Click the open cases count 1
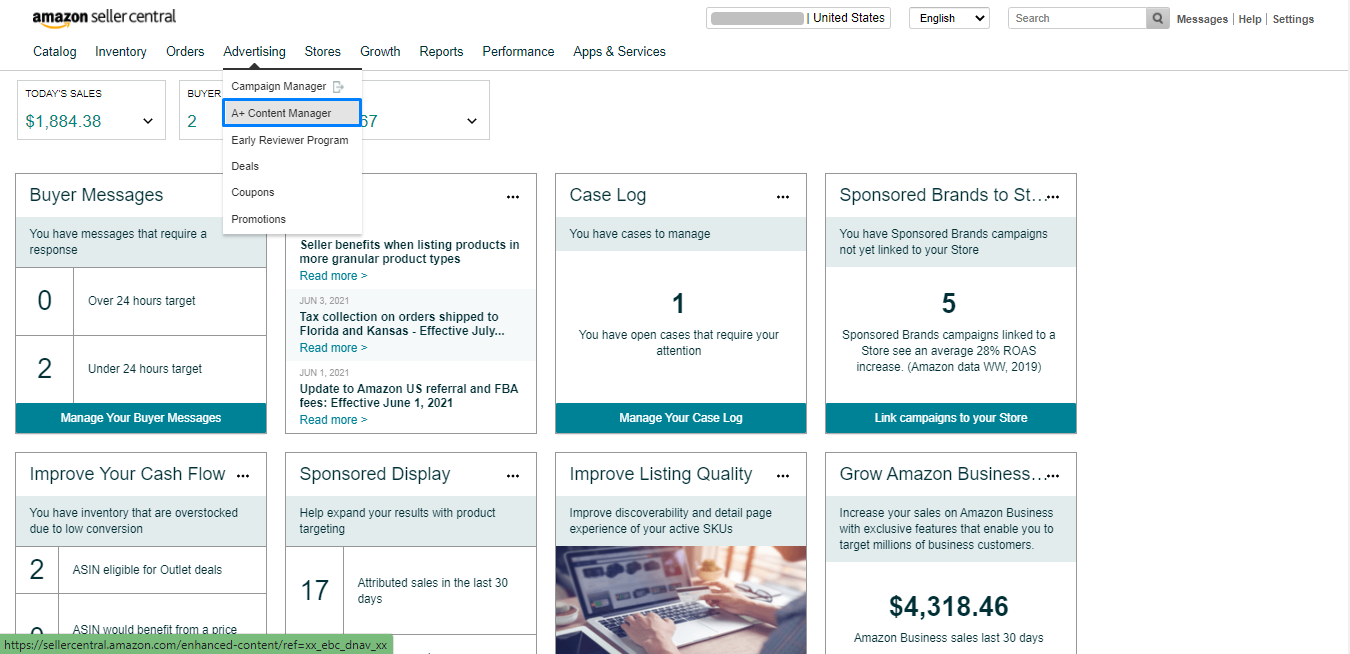The height and width of the screenshot is (654, 1350). pyautogui.click(x=678, y=303)
